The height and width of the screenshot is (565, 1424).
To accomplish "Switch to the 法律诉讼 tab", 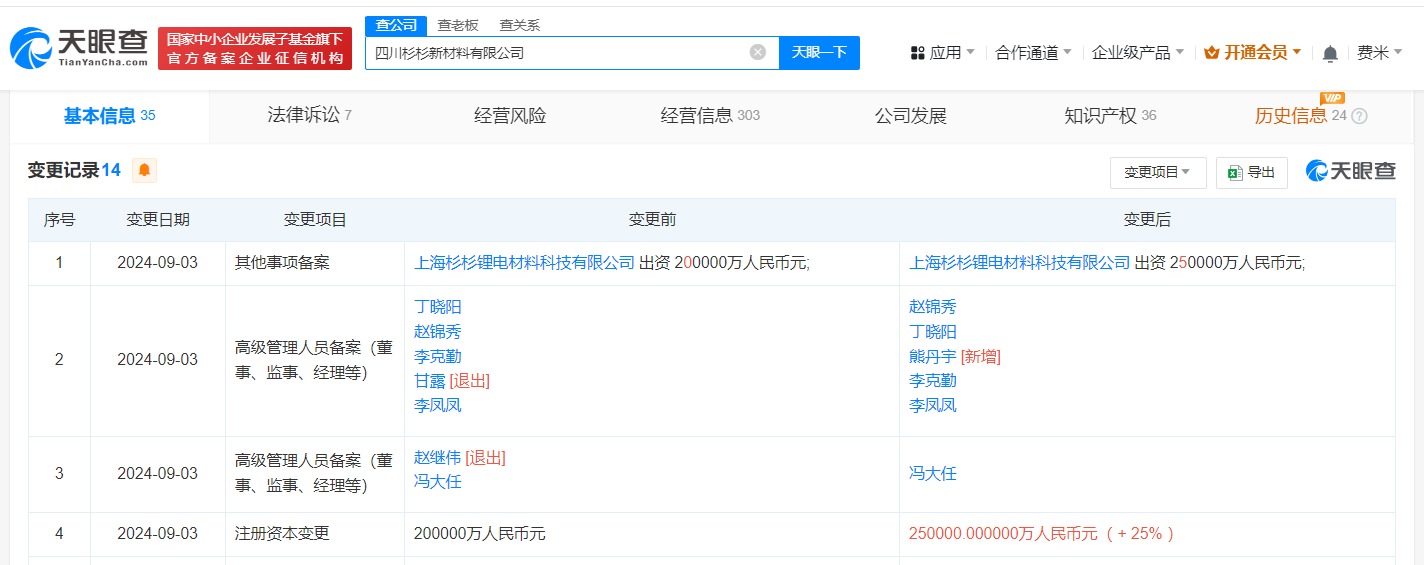I will coord(309,116).
